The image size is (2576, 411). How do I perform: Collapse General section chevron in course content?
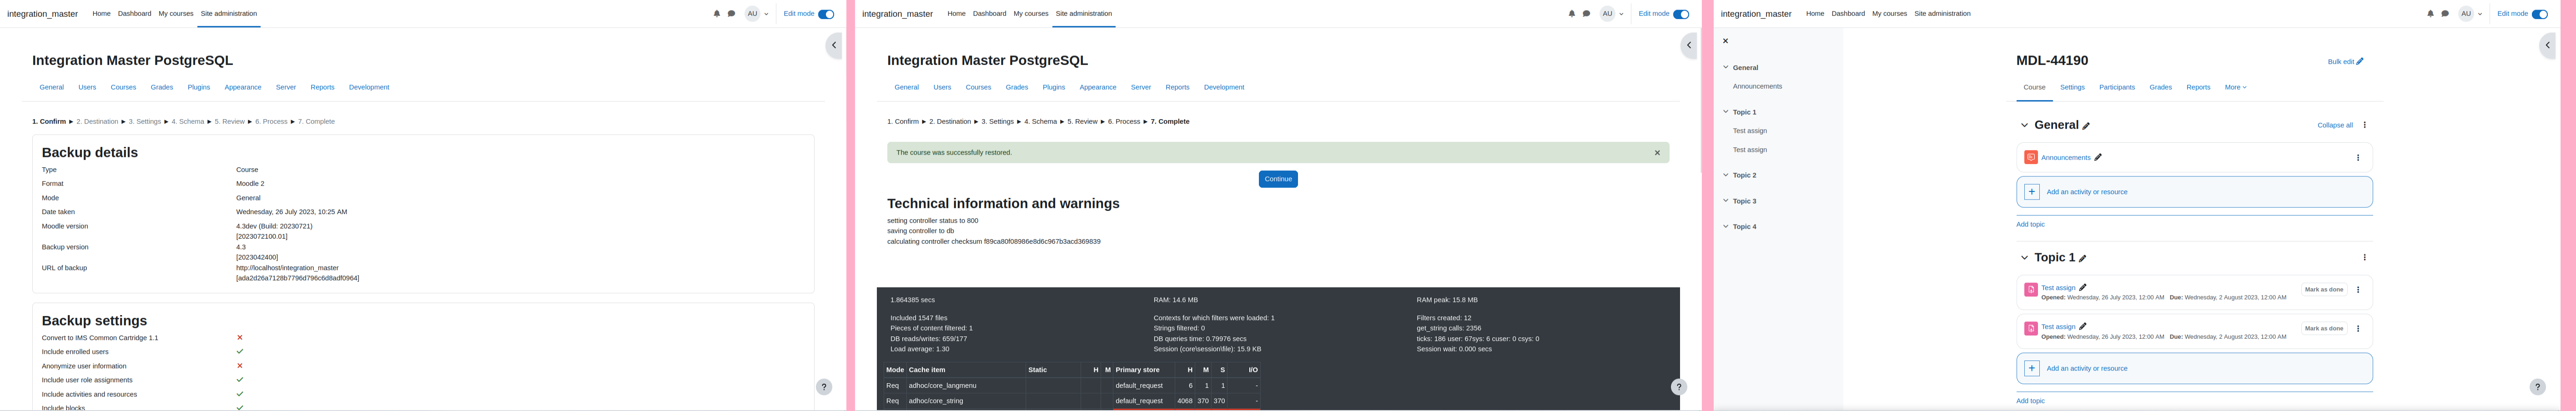click(x=2024, y=126)
